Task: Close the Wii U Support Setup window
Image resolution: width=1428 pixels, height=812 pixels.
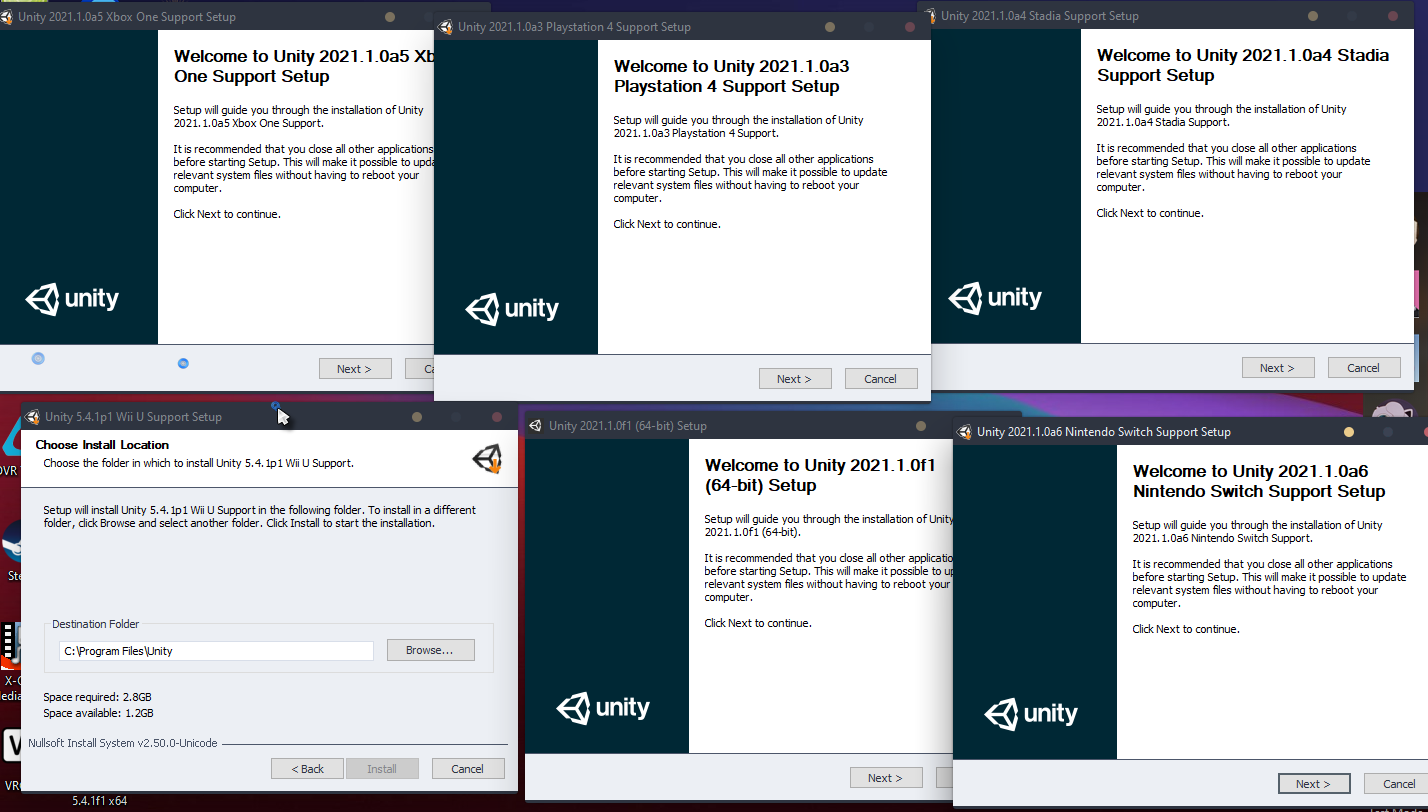Action: click(497, 417)
